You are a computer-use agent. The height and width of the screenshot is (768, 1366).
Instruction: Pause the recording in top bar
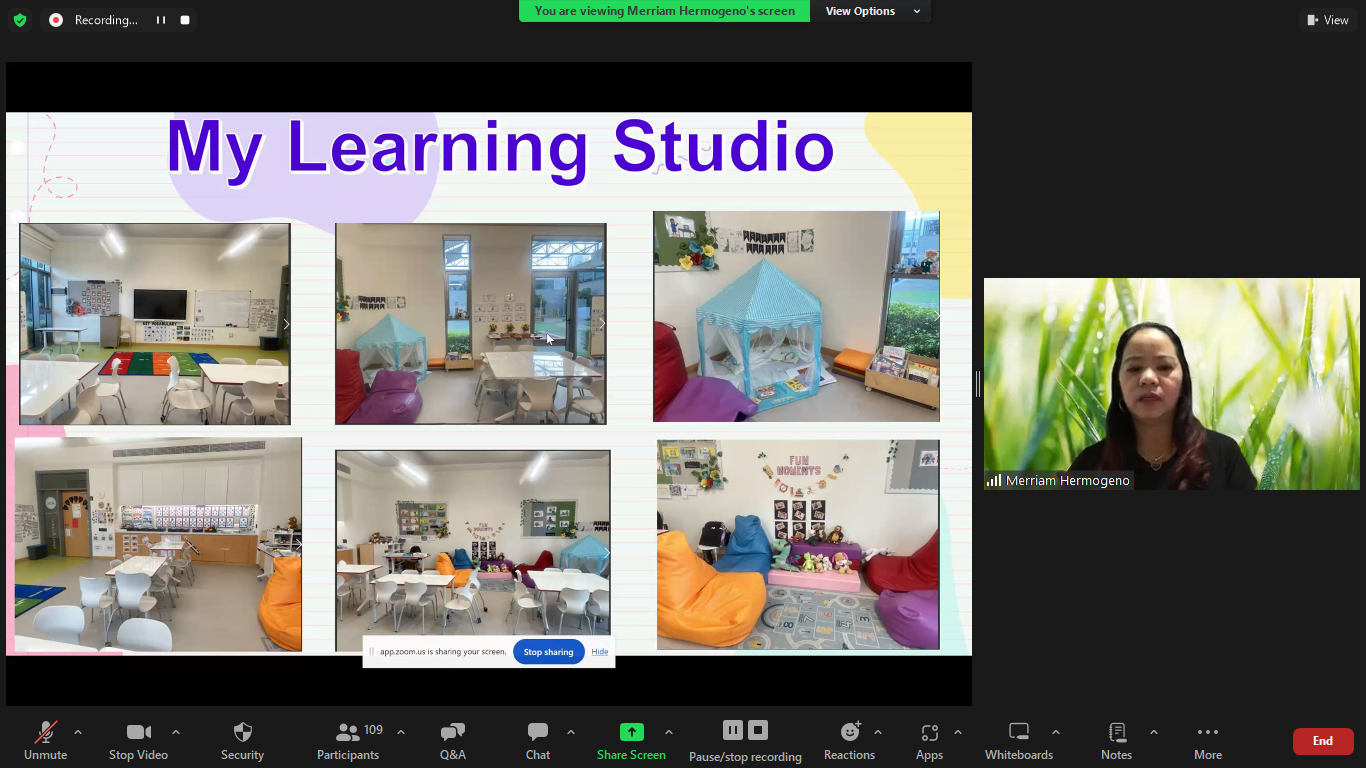(x=160, y=20)
